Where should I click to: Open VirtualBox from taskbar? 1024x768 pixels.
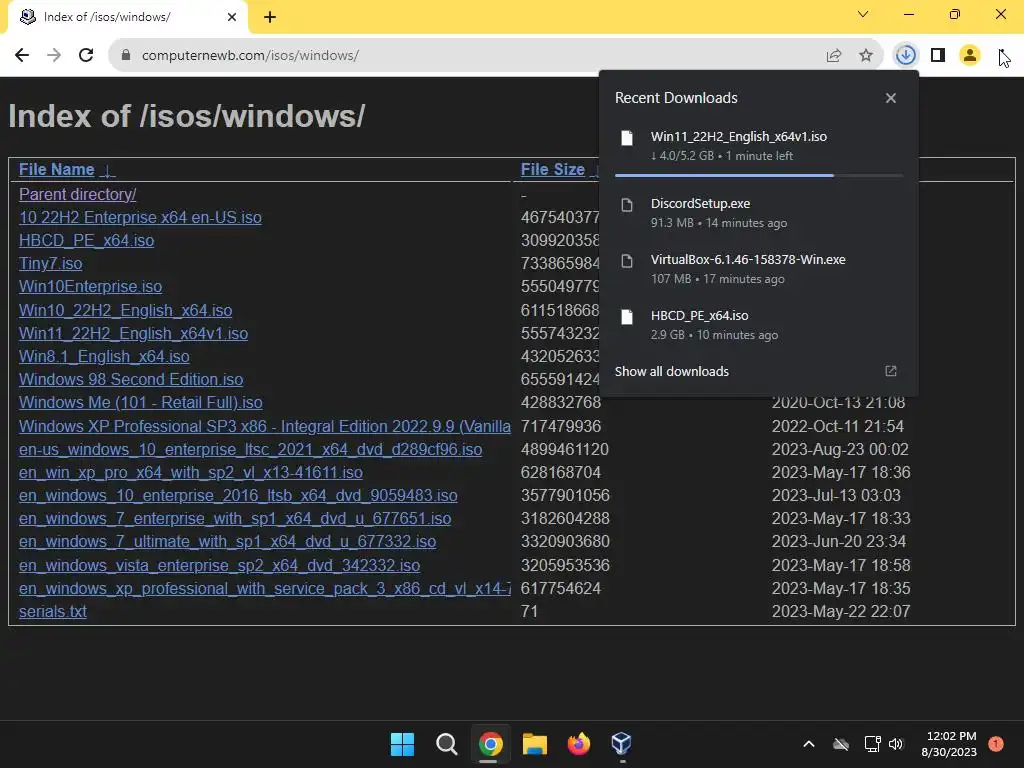click(622, 744)
